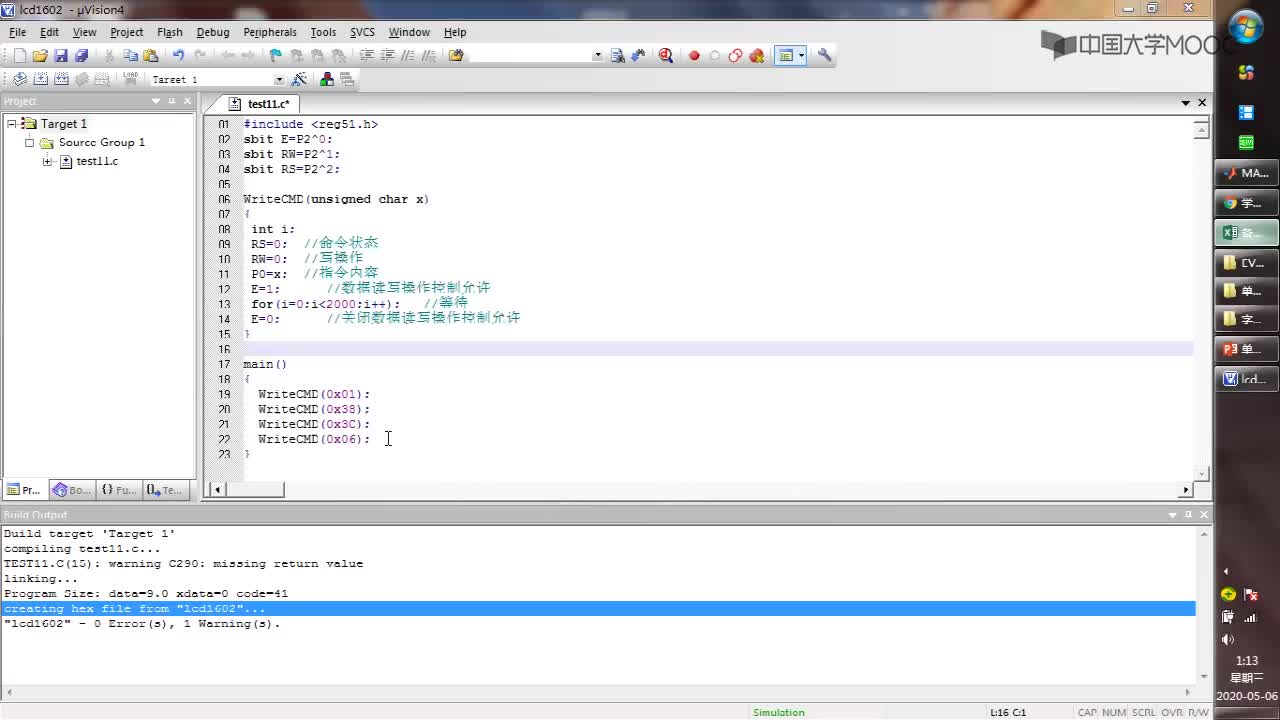The height and width of the screenshot is (720, 1280).
Task: Open the MA... taskbar item
Action: [1246, 173]
